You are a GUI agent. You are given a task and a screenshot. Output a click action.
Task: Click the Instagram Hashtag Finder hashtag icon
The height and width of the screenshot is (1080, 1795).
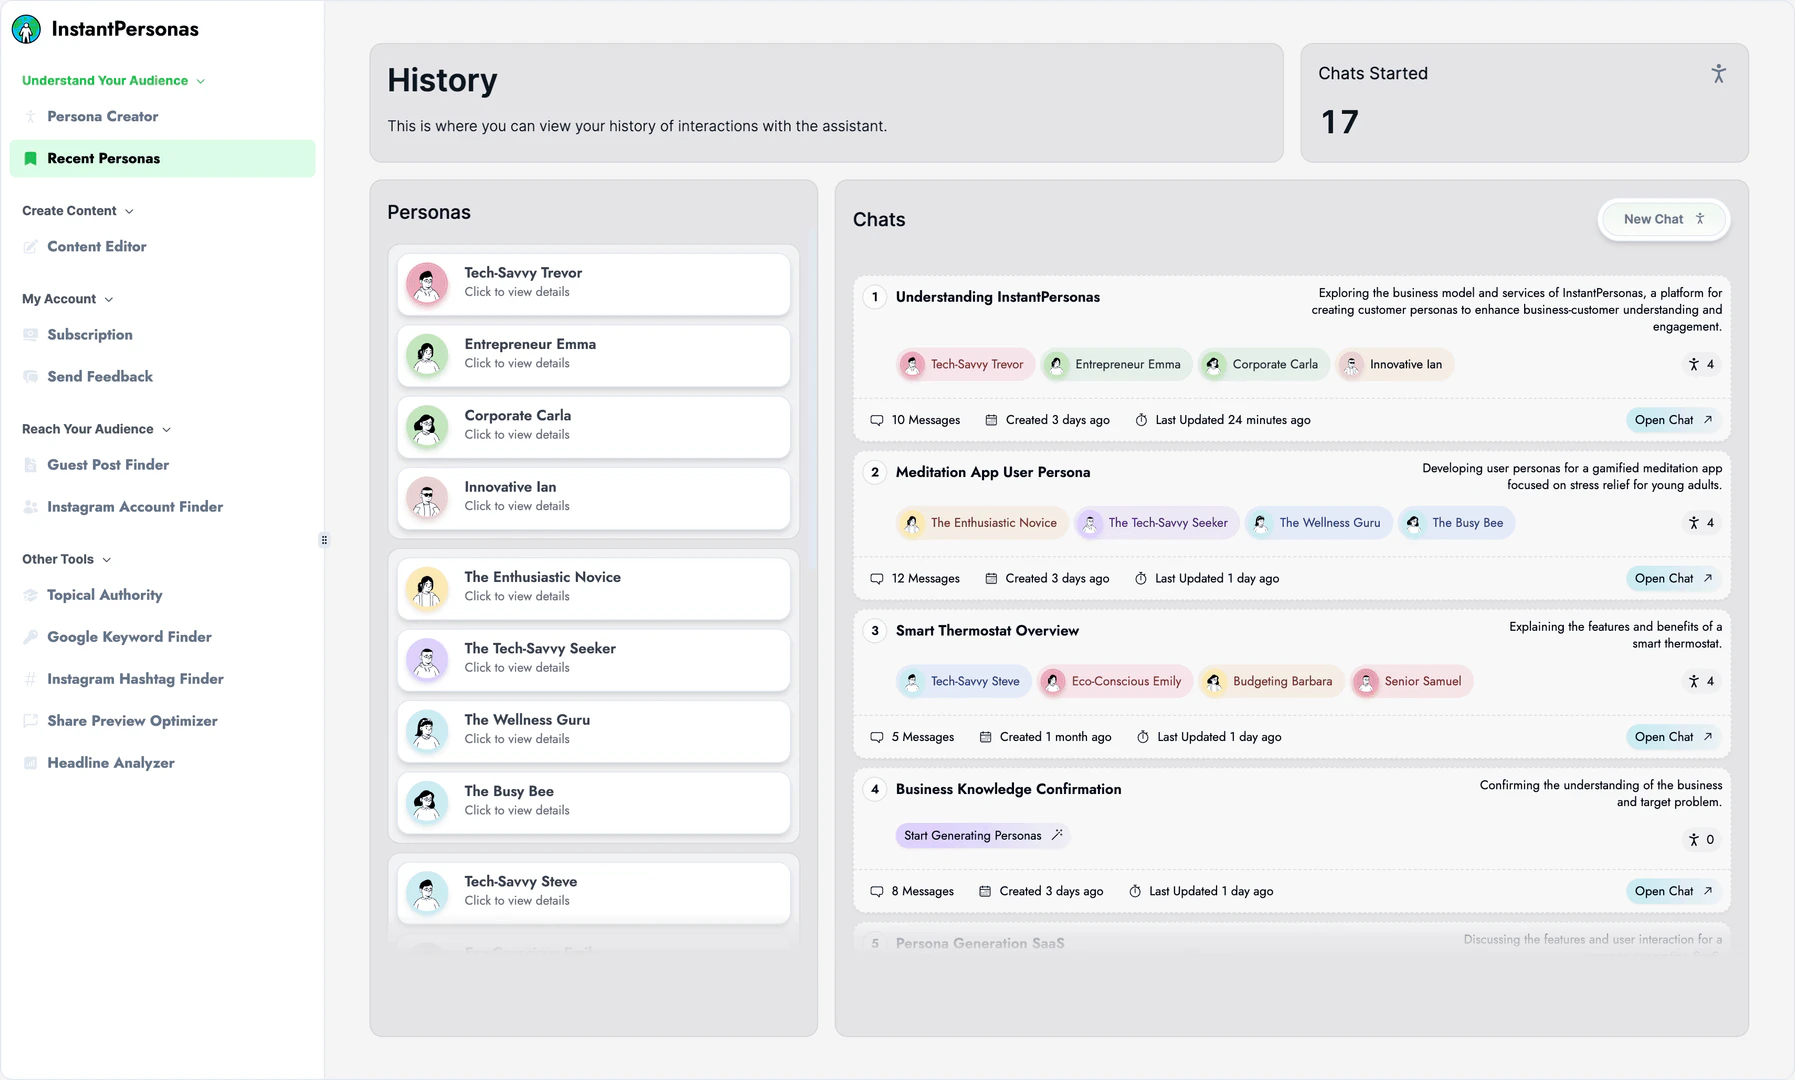click(31, 678)
